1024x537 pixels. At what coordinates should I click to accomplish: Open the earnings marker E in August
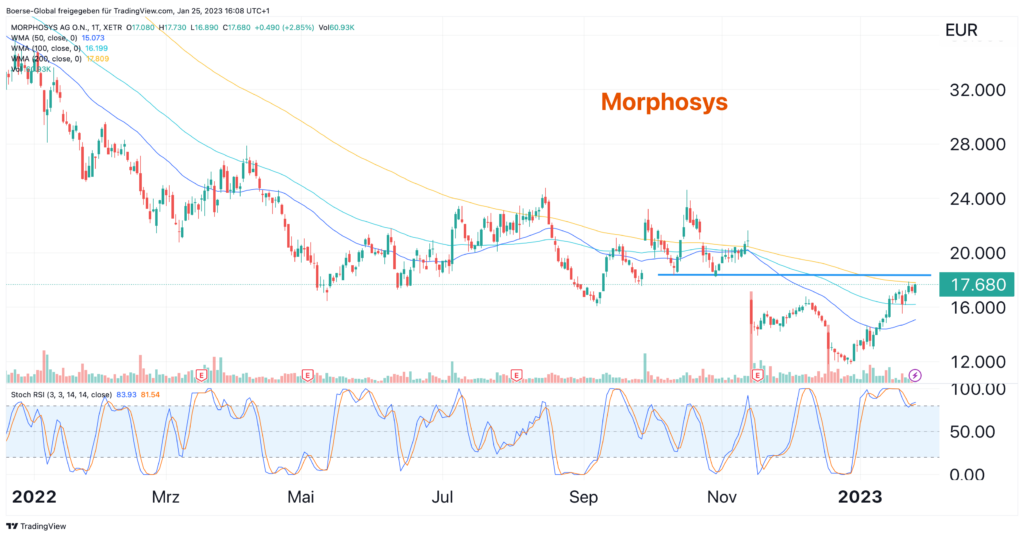tap(517, 376)
